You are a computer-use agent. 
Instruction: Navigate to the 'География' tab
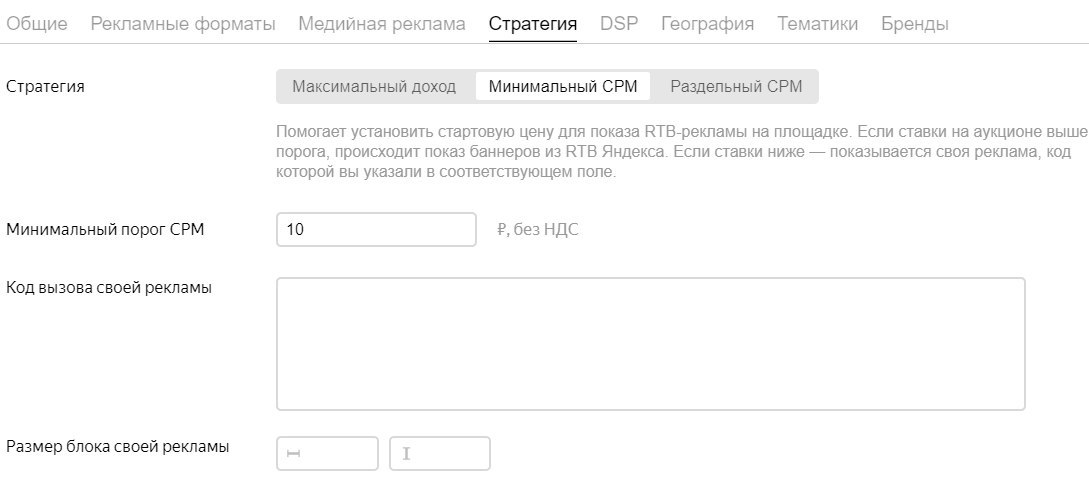(x=708, y=24)
